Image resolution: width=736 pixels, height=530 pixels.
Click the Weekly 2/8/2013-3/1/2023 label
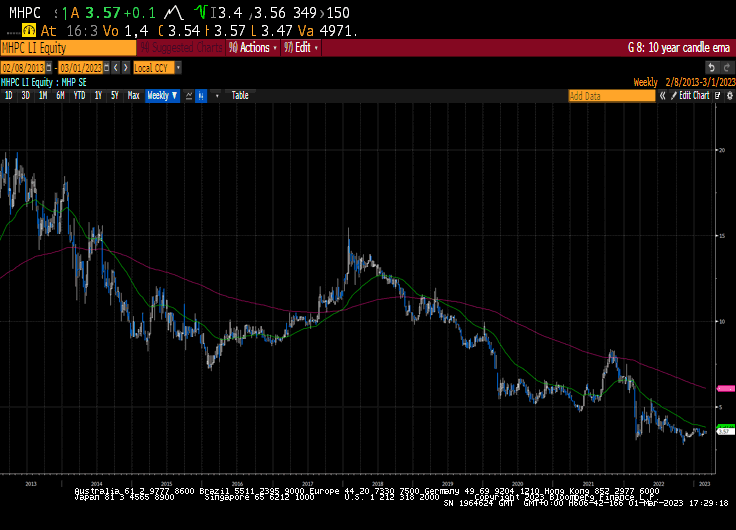tap(684, 83)
